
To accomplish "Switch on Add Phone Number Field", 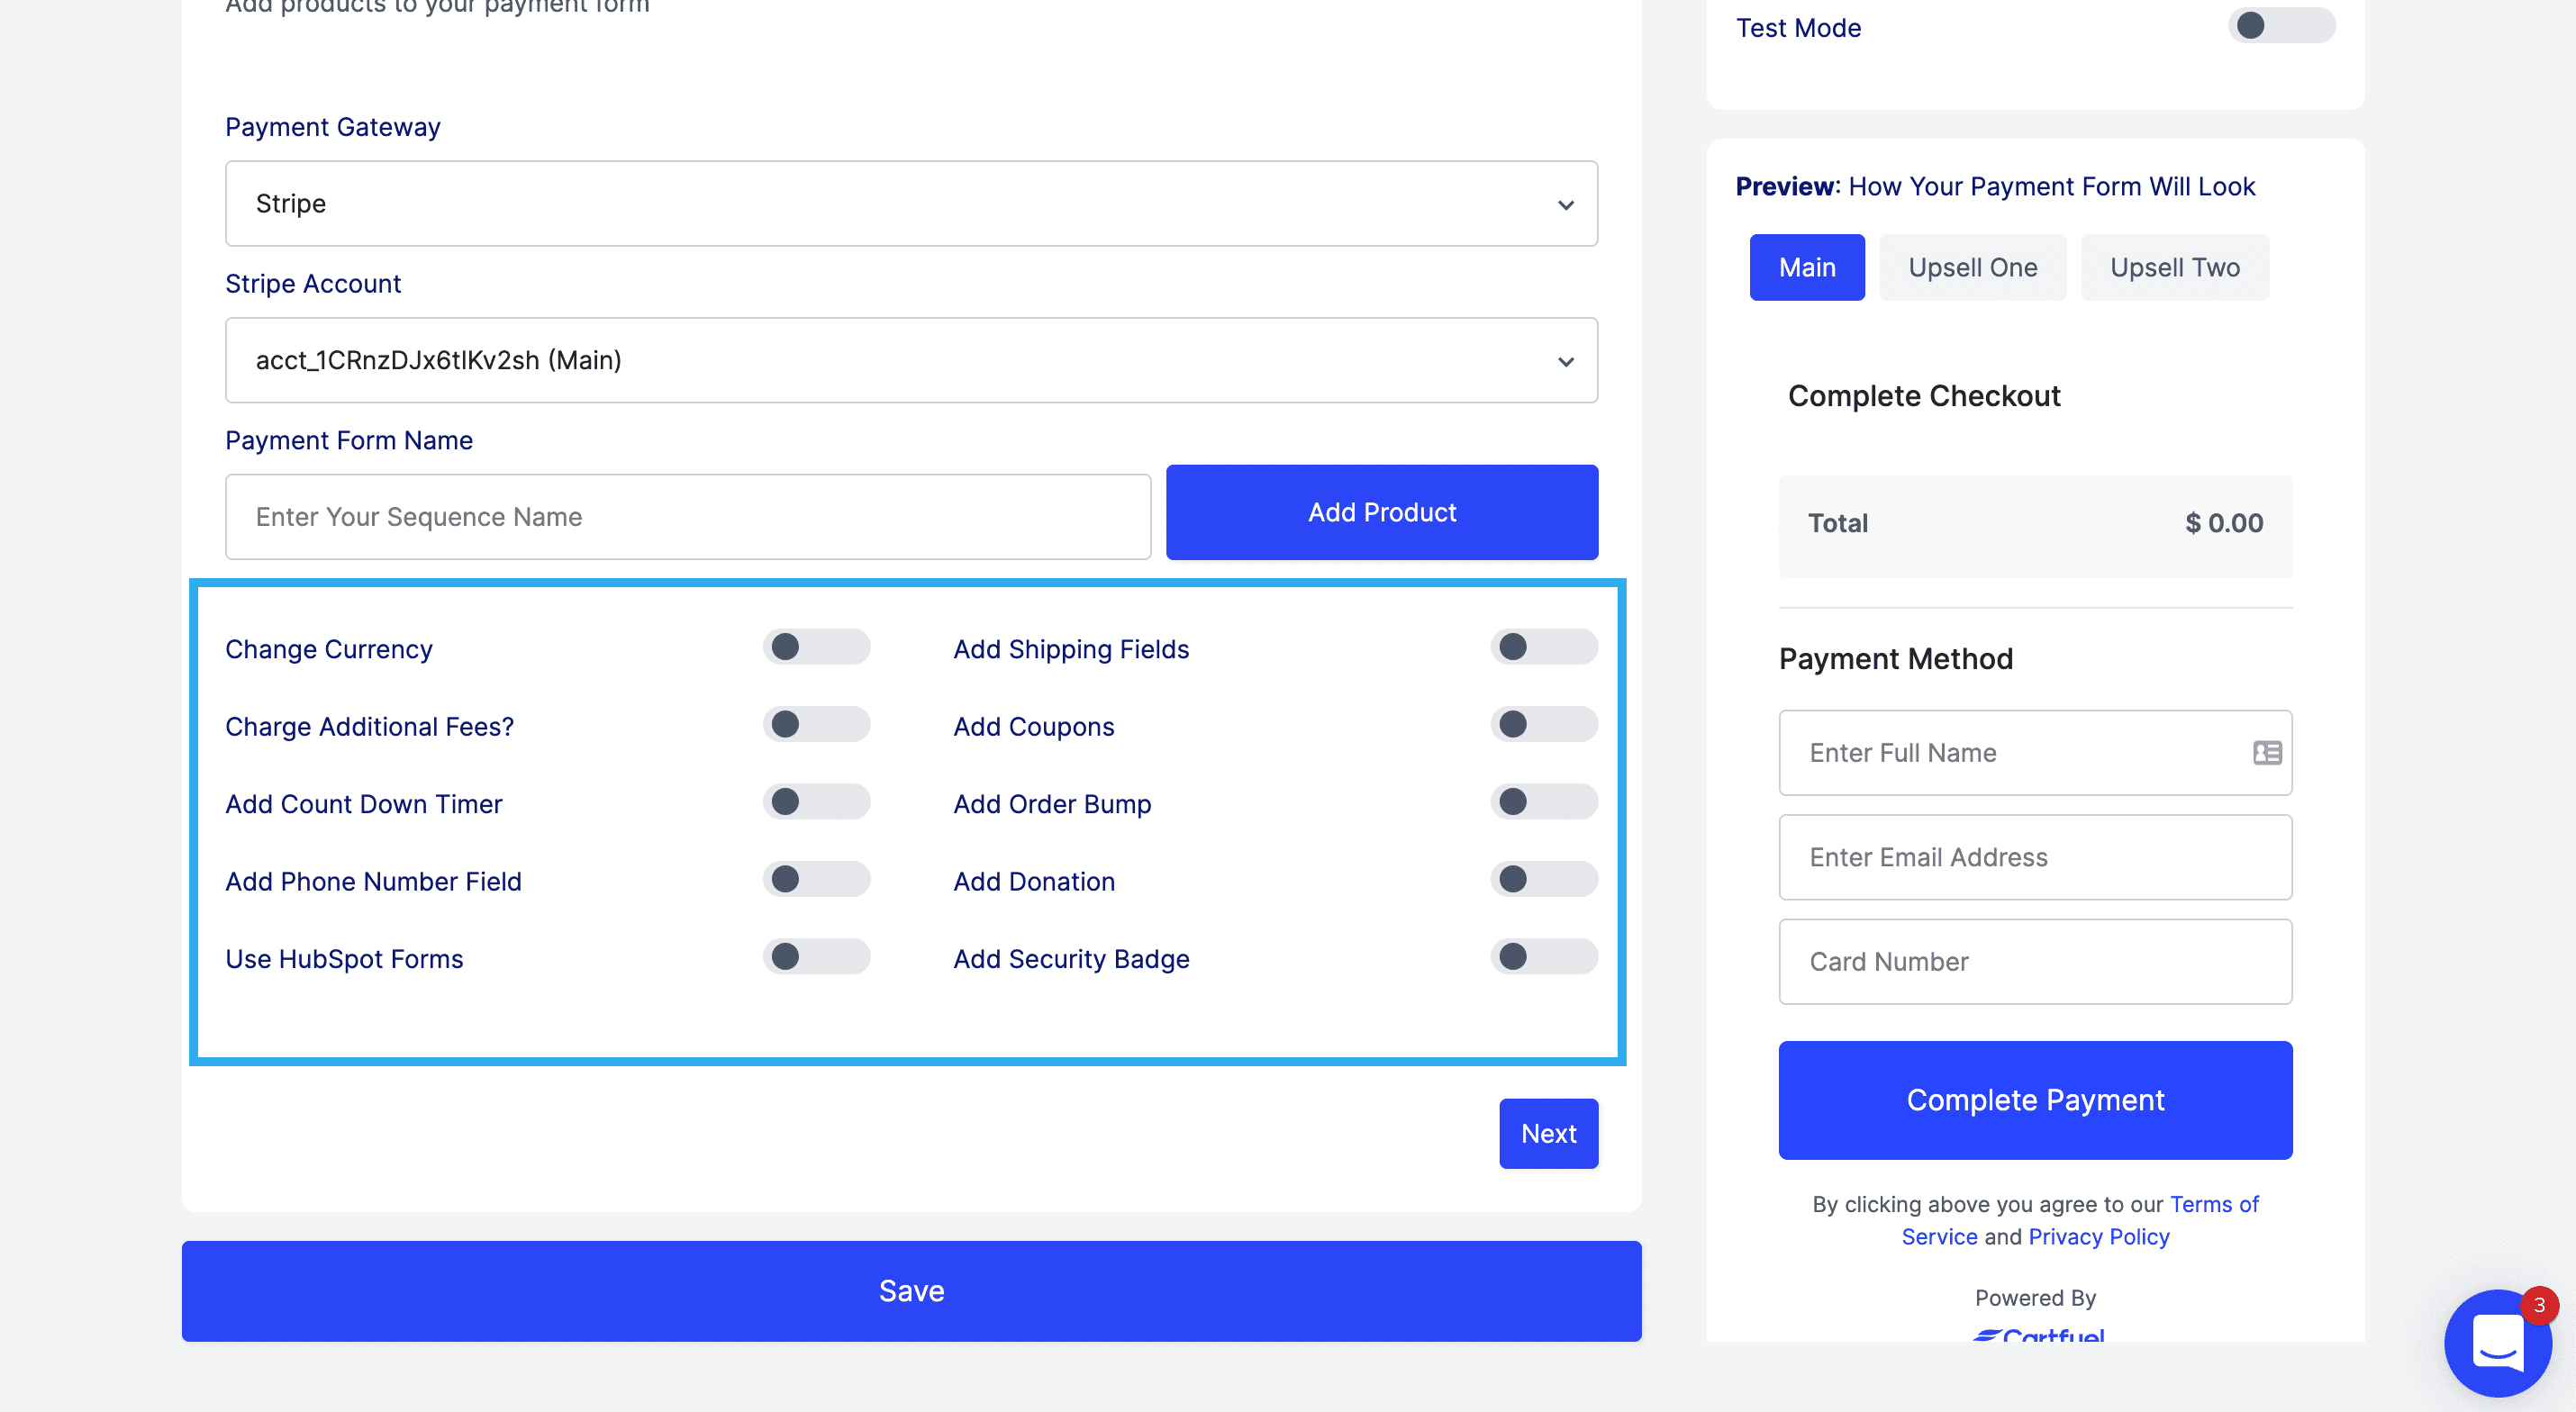I will [x=816, y=879].
